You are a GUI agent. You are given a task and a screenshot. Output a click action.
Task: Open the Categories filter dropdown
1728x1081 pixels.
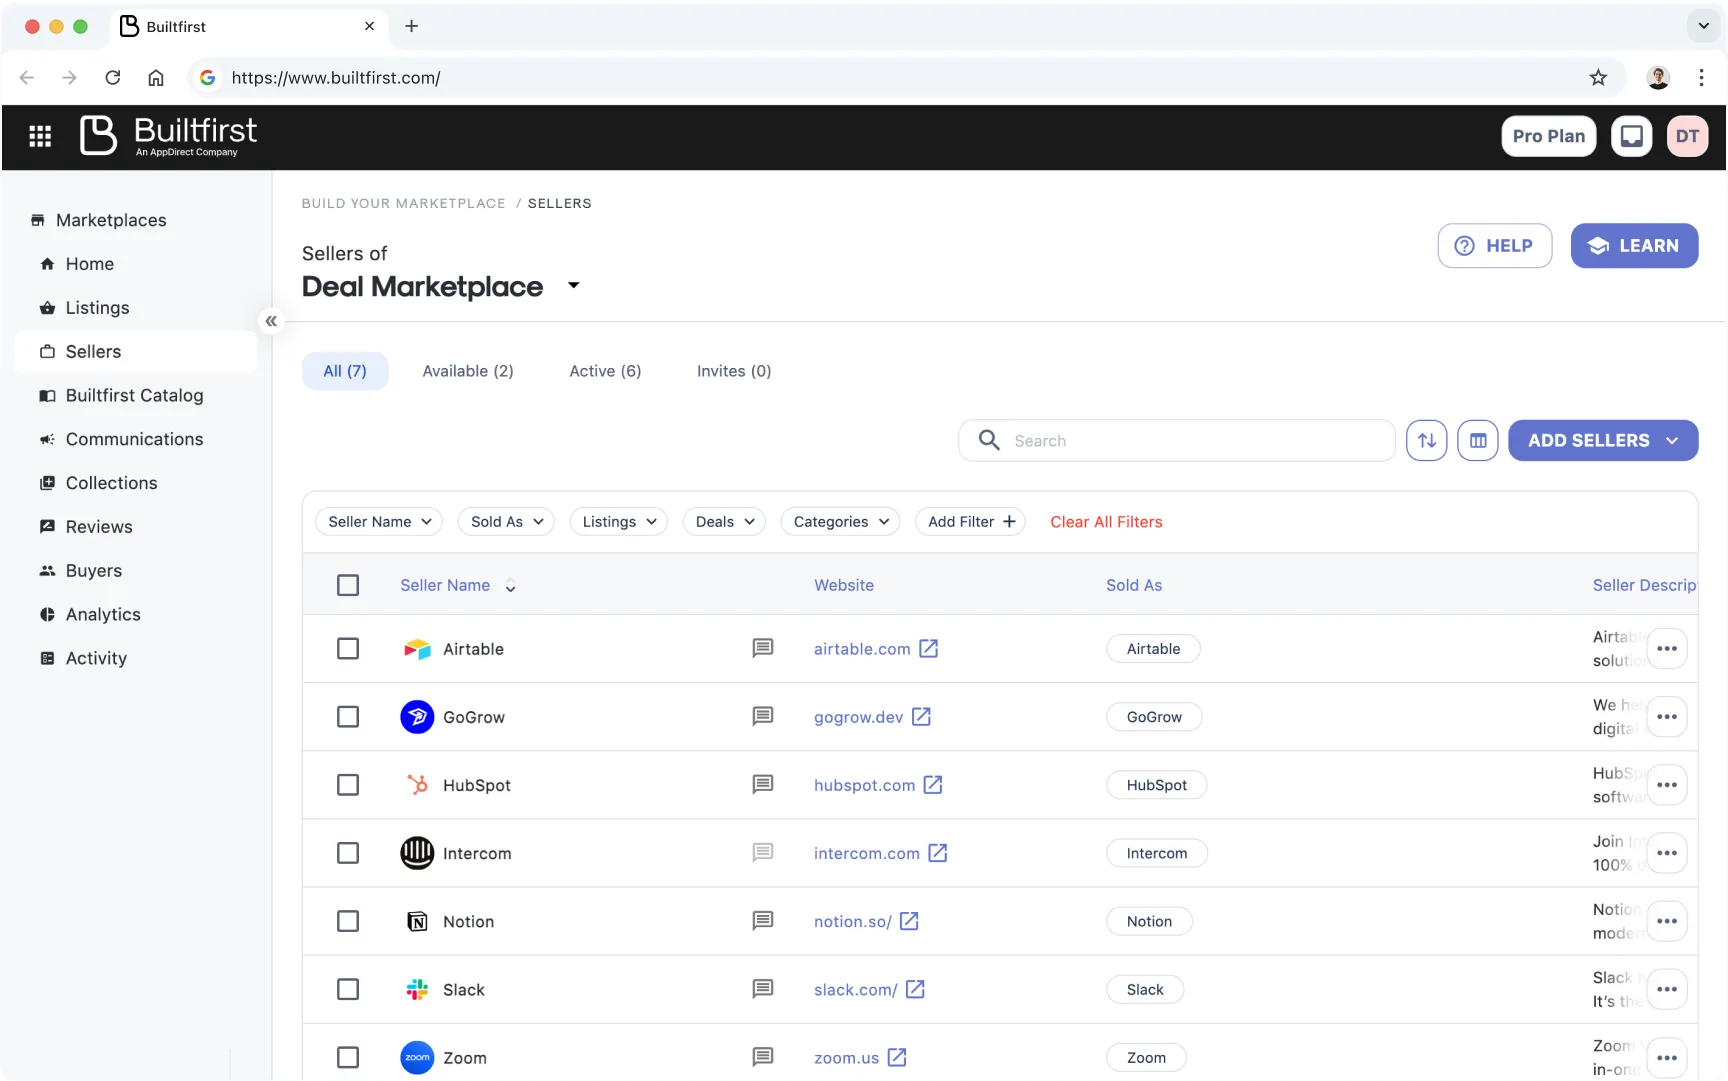(840, 522)
